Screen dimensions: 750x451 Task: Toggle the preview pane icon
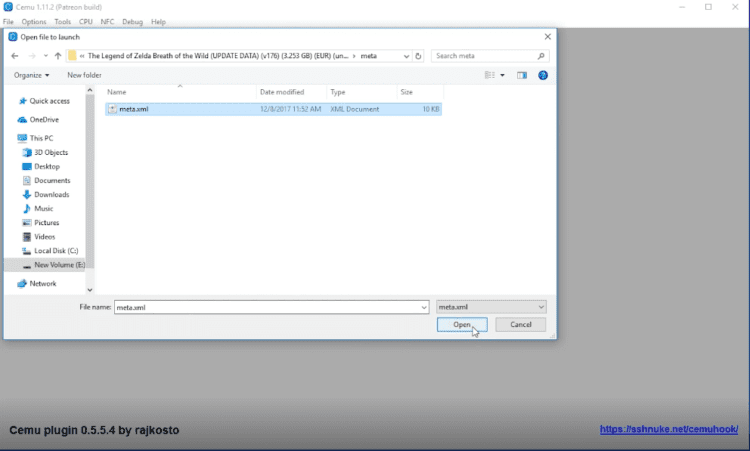pos(522,75)
